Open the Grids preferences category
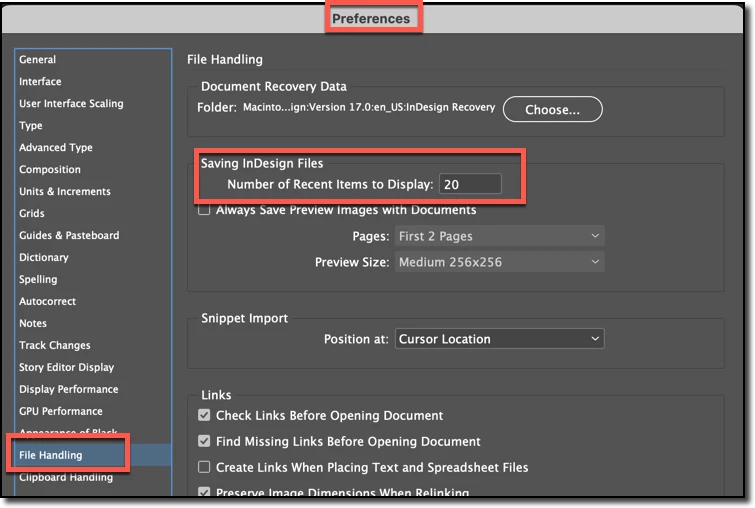The width and height of the screenshot is (755, 508). [32, 213]
